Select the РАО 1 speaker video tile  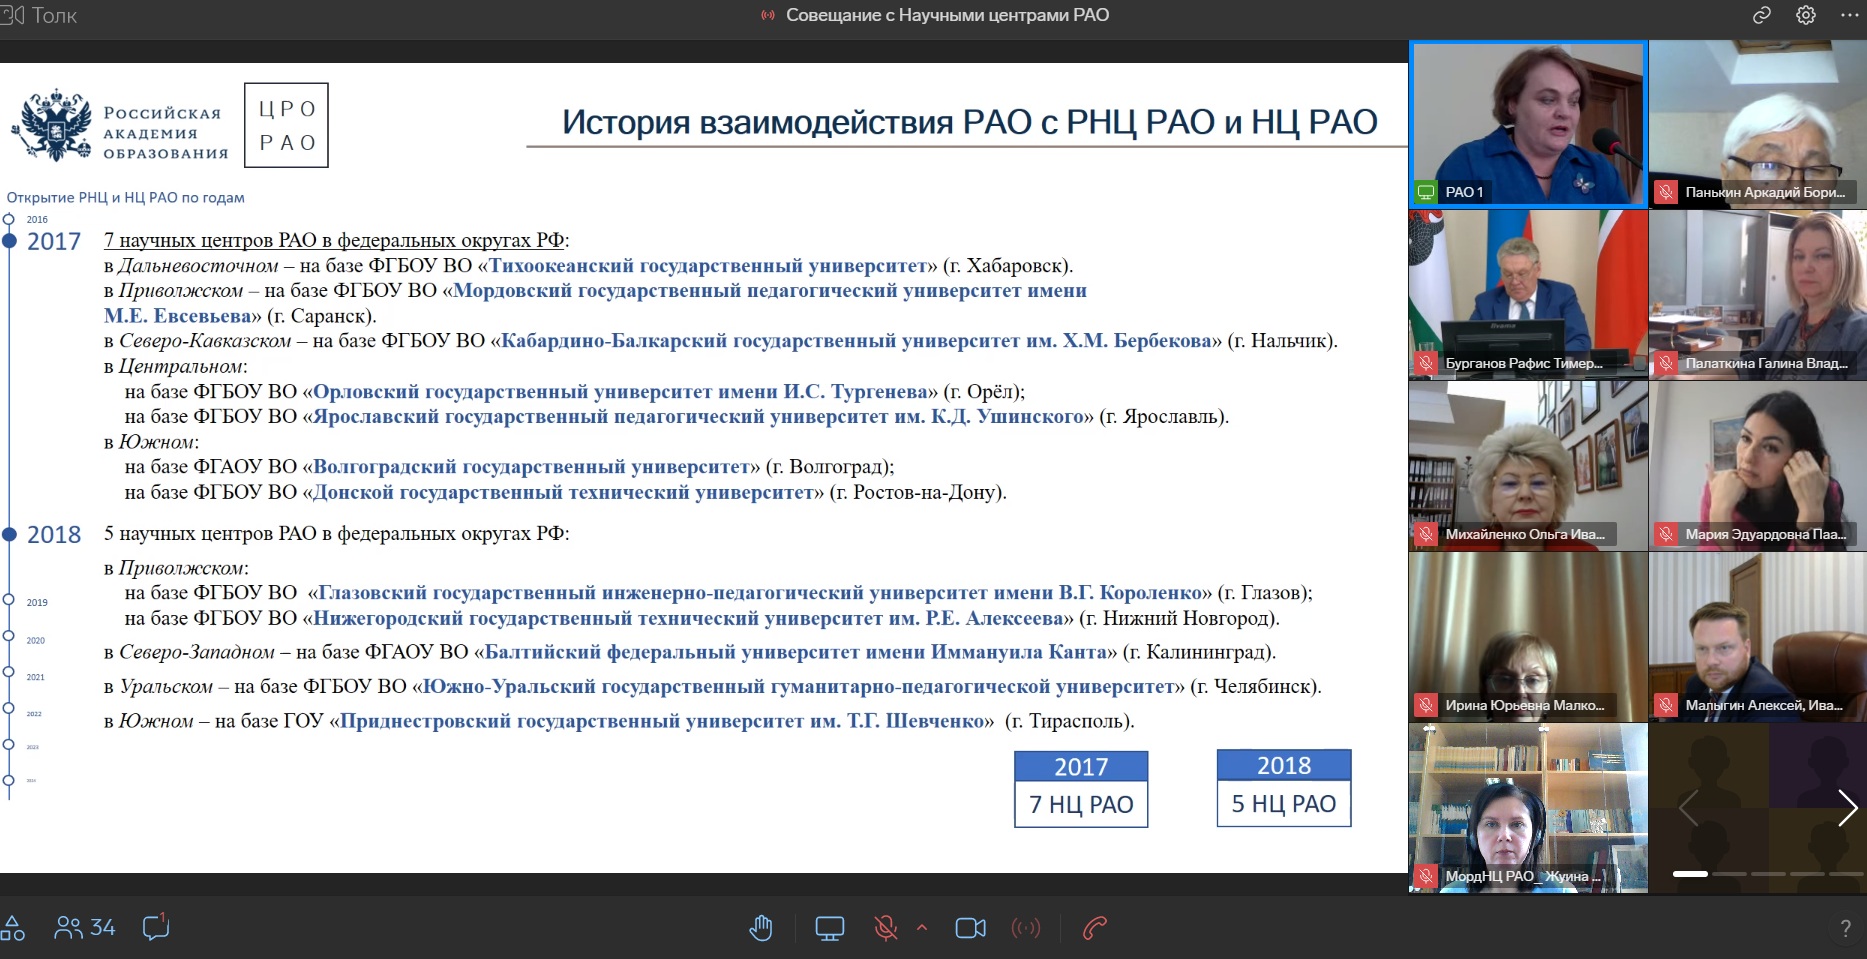(x=1527, y=124)
